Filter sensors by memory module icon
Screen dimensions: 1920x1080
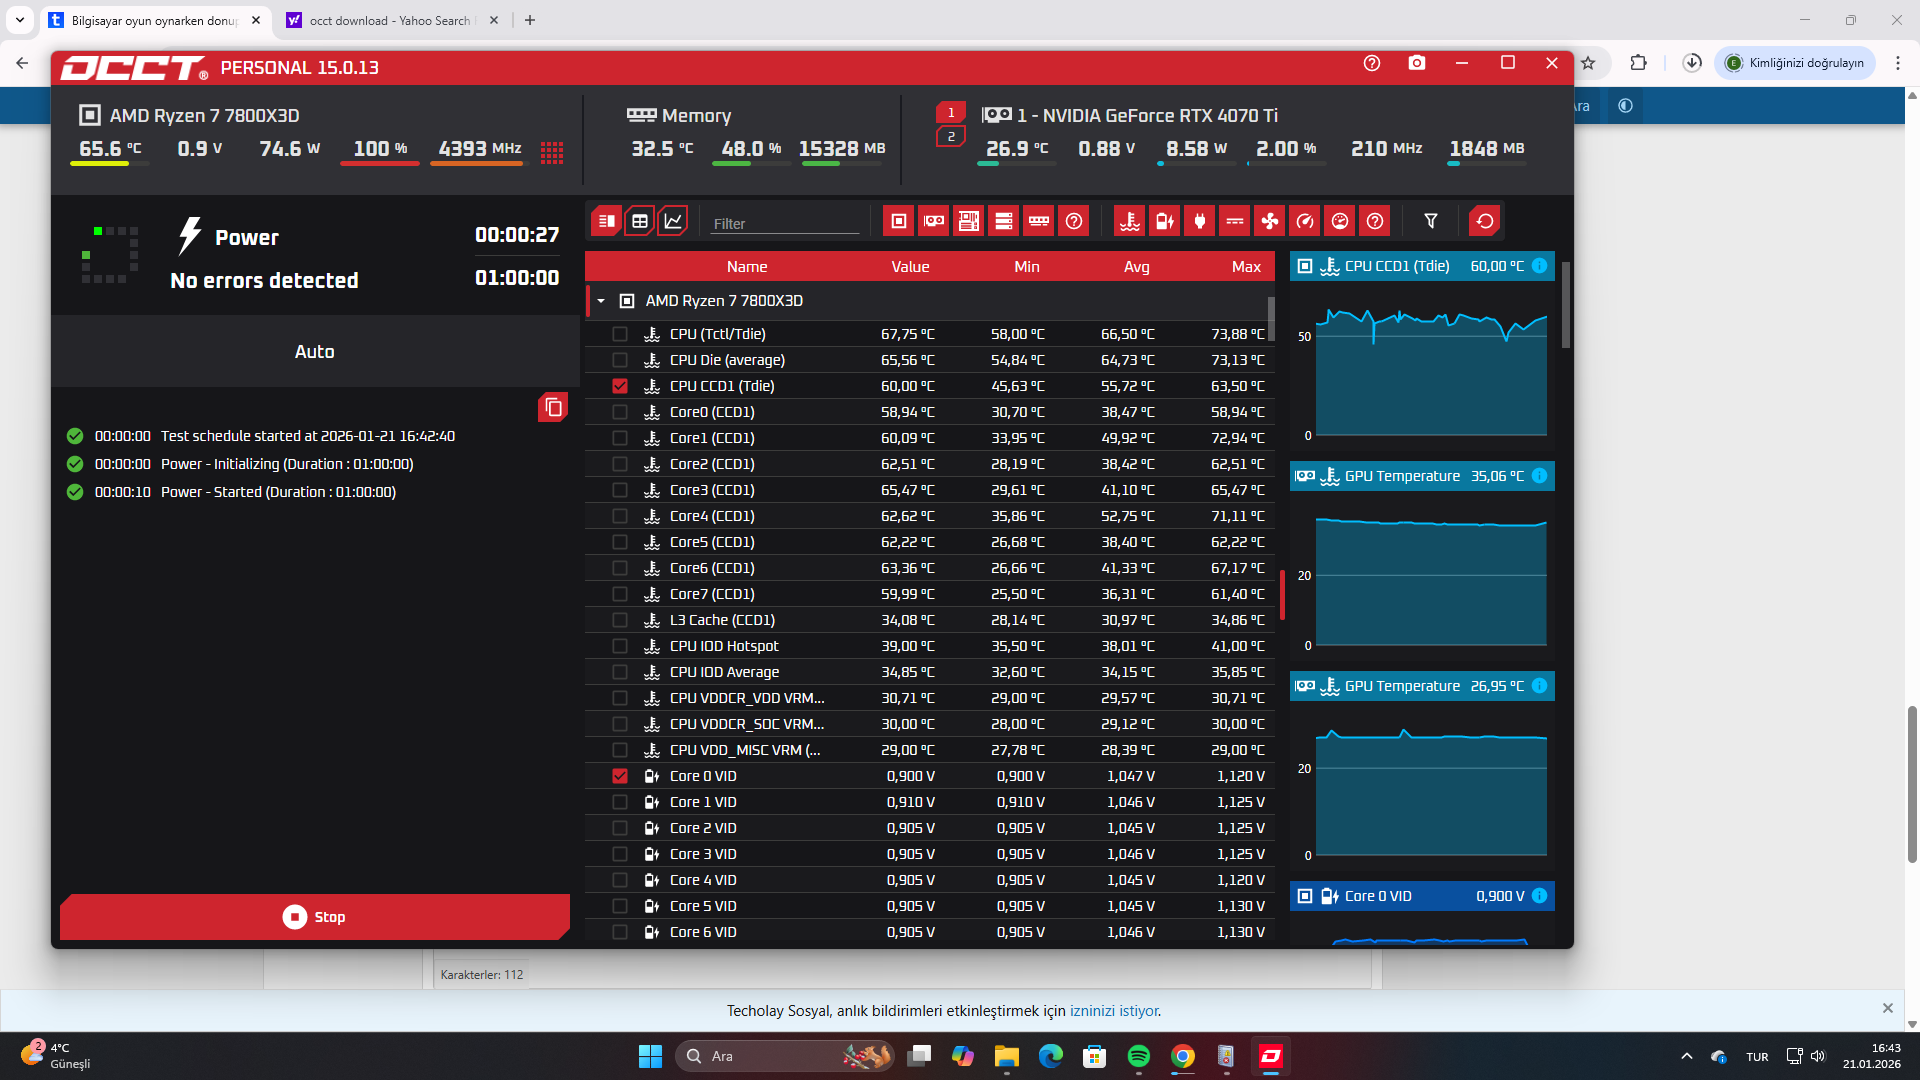pyautogui.click(x=1039, y=221)
